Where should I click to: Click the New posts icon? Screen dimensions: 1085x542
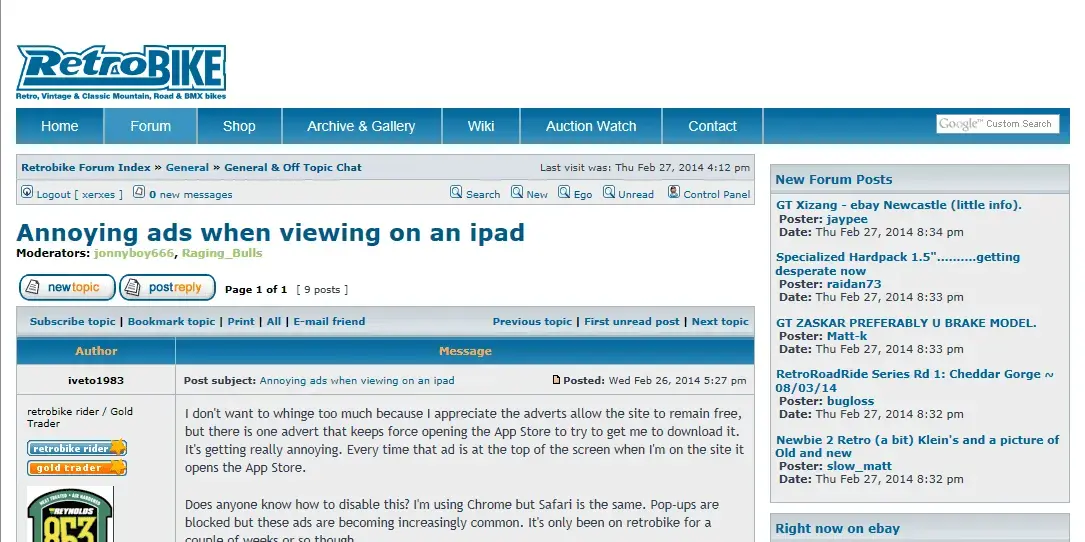click(517, 193)
